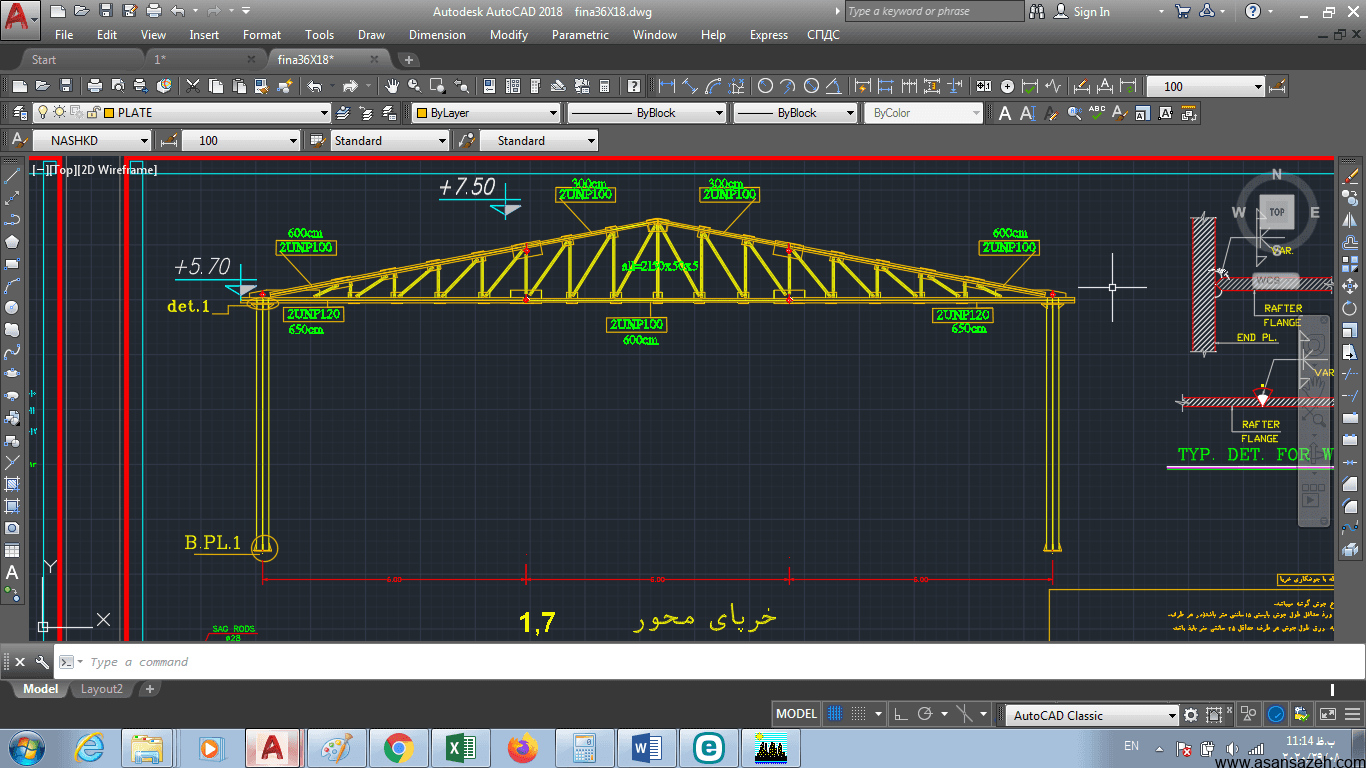This screenshot has width=1366, height=768.
Task: Toggle Polar Tracking in status bar
Action: tap(925, 714)
